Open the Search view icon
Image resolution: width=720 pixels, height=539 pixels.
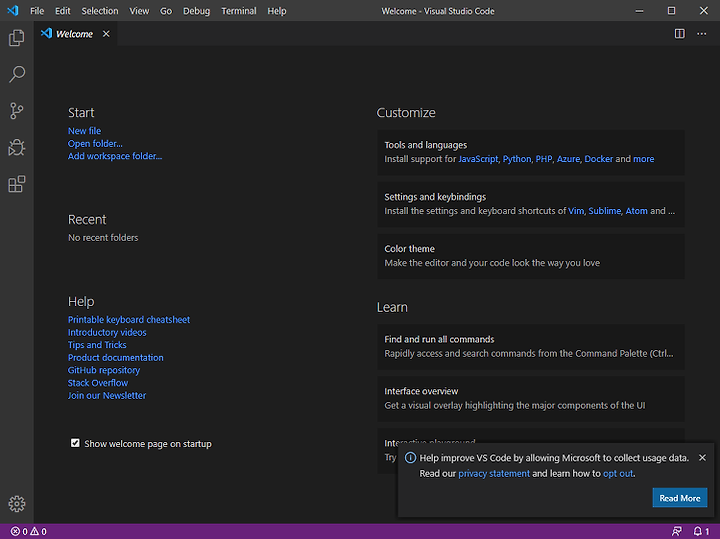tap(17, 74)
